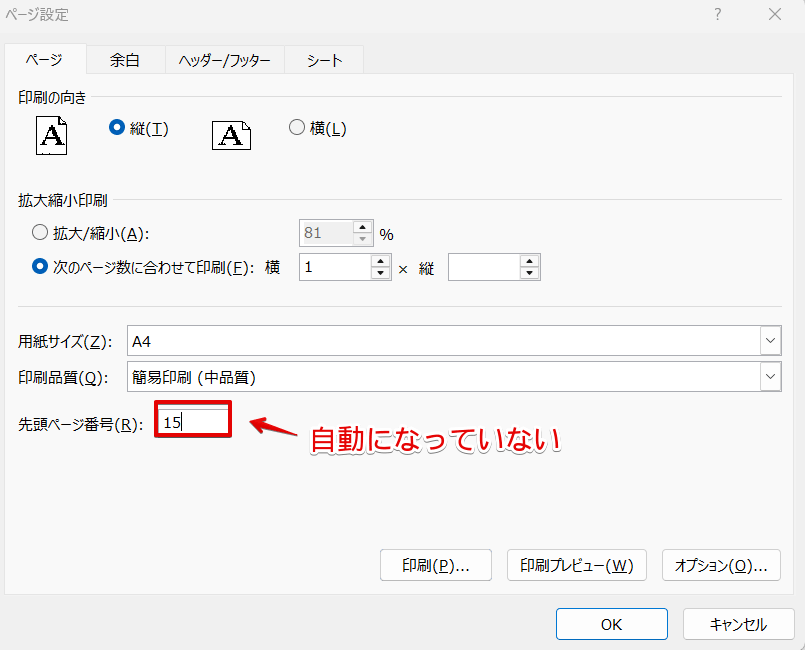Screen dimensions: 805x650
Task: Click the 横 pages input field
Action: coord(336,267)
